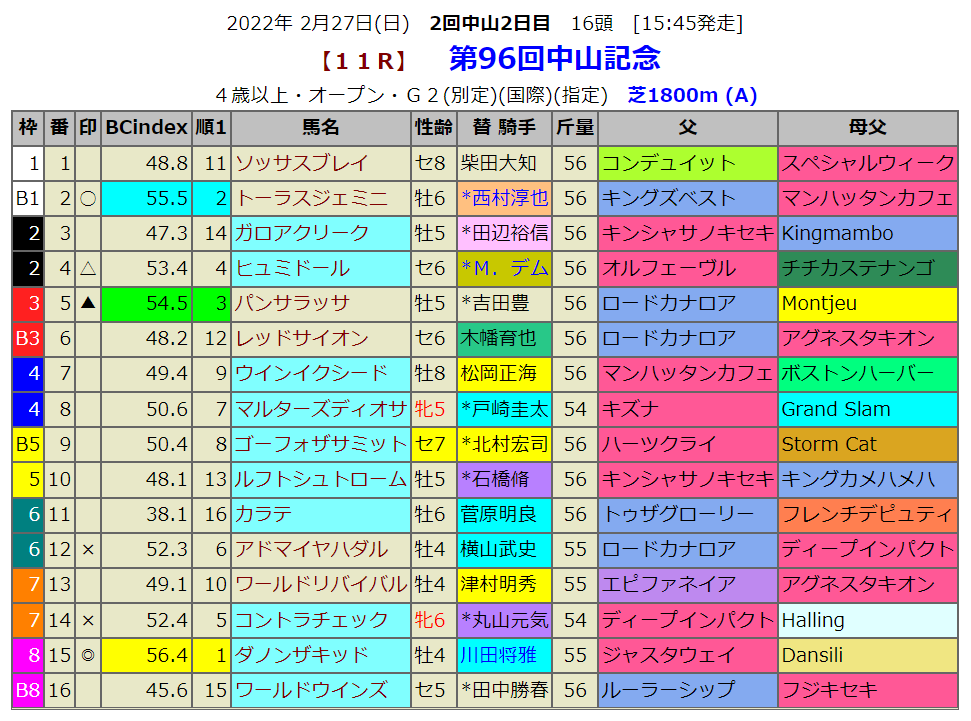Viewport: 971px width, 721px height.
Task: Click the × mark for アドマイヤハダル
Action: tap(88, 549)
